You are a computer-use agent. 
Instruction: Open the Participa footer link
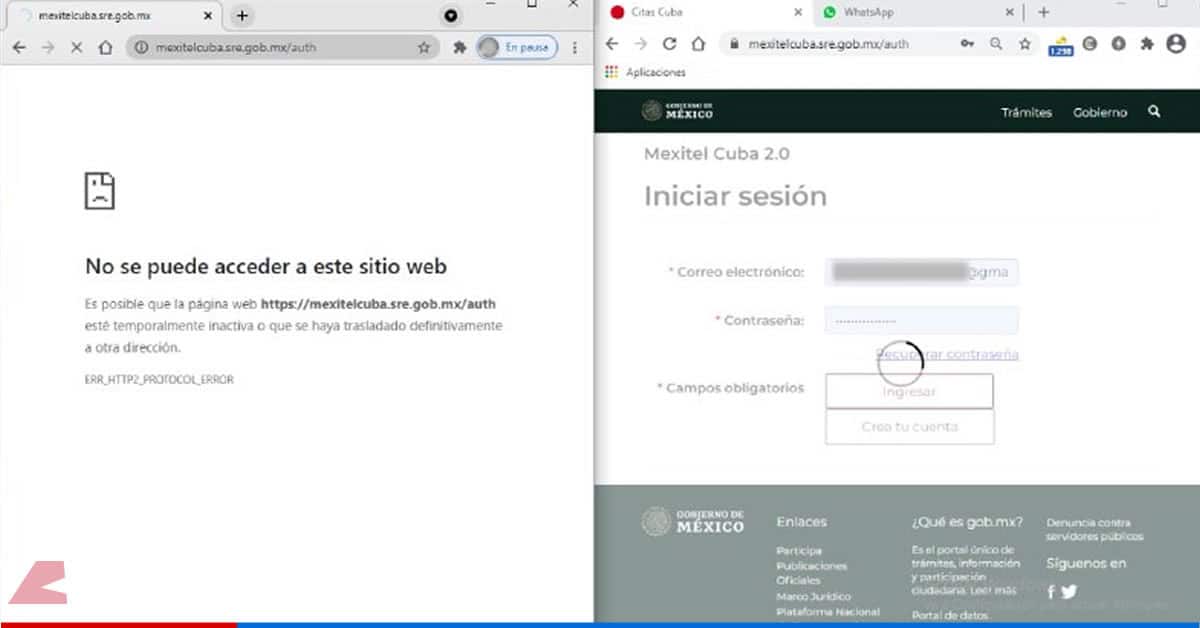[x=799, y=551]
